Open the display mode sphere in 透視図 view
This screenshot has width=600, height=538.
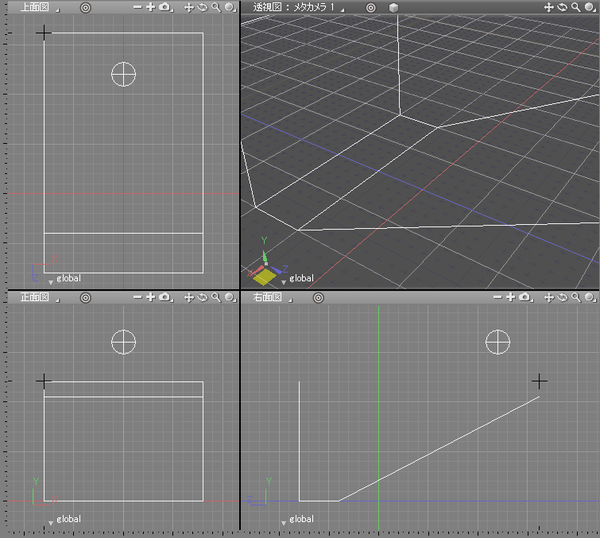590,7
